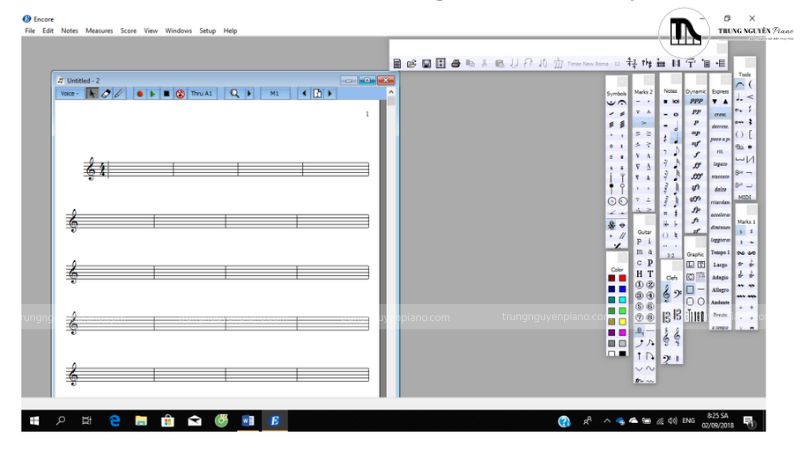Open the Notes menu
The width and height of the screenshot is (800, 450).
70,31
